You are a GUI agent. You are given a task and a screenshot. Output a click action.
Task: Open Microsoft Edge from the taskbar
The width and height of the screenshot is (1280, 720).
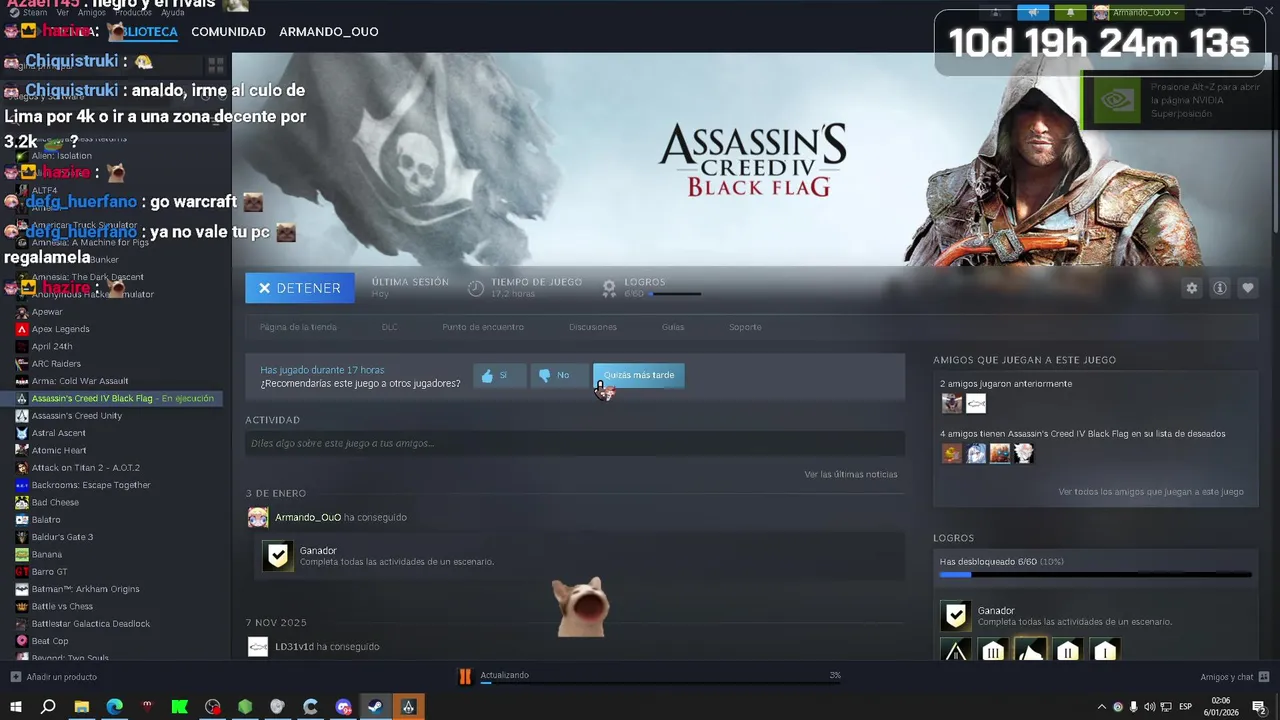point(114,707)
